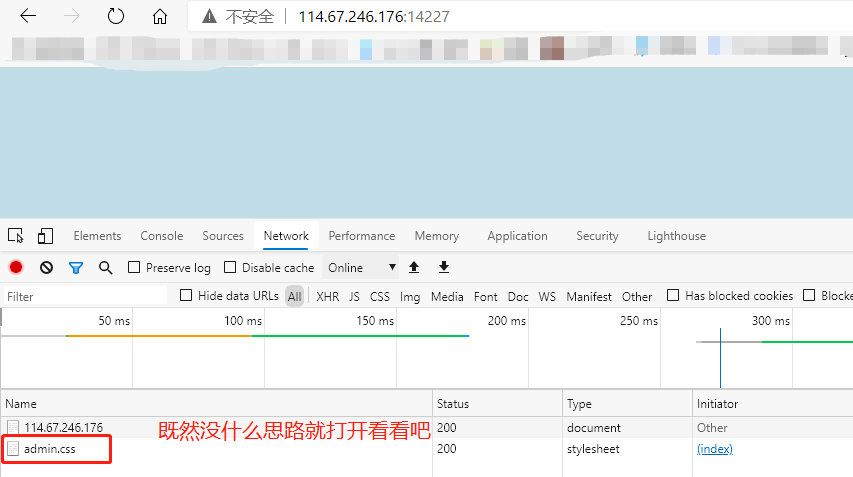The width and height of the screenshot is (853, 477).
Task: Switch to the Console tab
Action: (x=162, y=236)
